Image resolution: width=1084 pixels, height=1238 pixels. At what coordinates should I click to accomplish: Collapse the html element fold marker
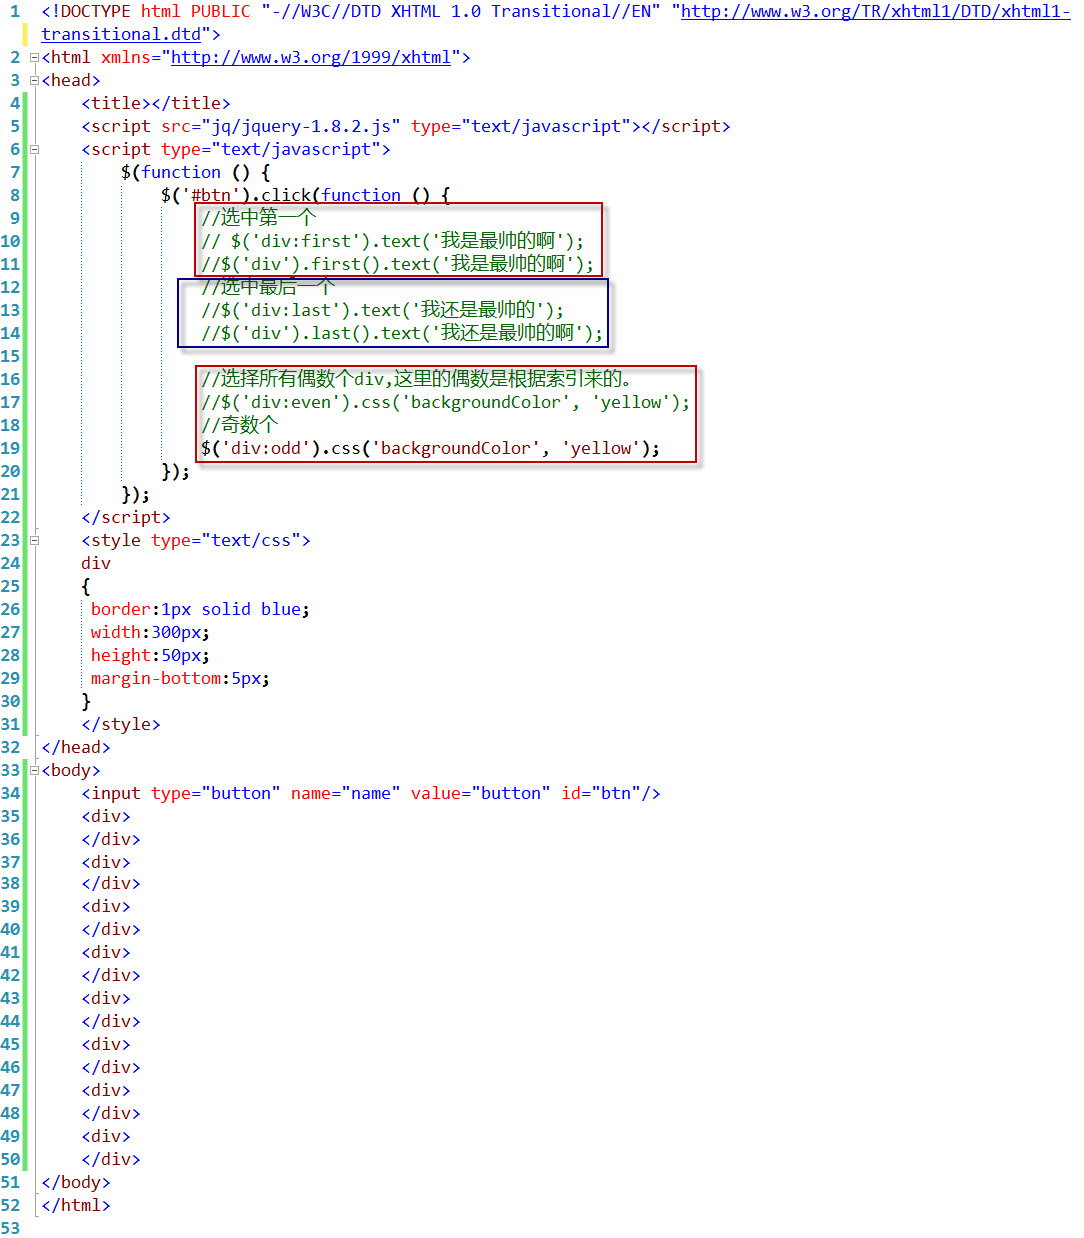(x=34, y=57)
